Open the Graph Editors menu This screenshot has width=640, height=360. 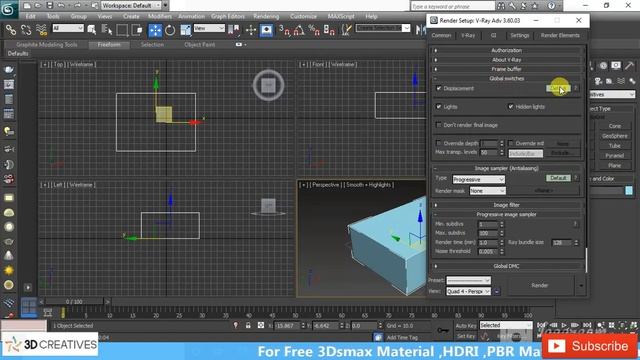tap(228, 16)
